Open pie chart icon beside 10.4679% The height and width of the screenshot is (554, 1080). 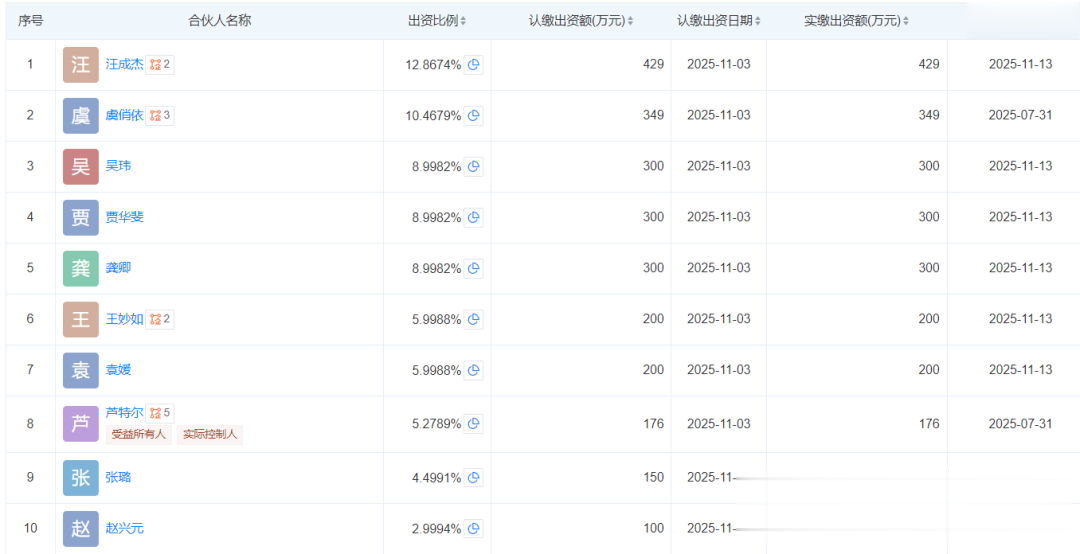[x=473, y=116]
